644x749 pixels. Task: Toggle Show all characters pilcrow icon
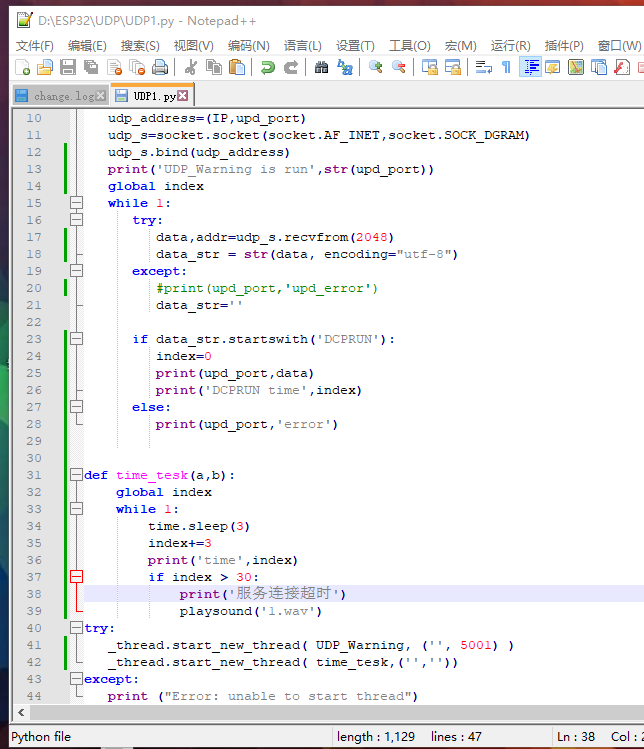(x=506, y=68)
